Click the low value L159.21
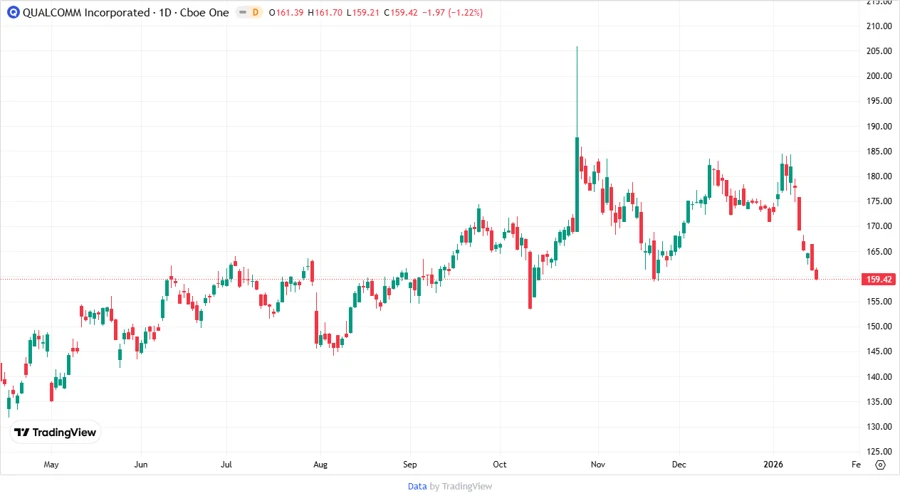The height and width of the screenshot is (498, 900). click(363, 13)
